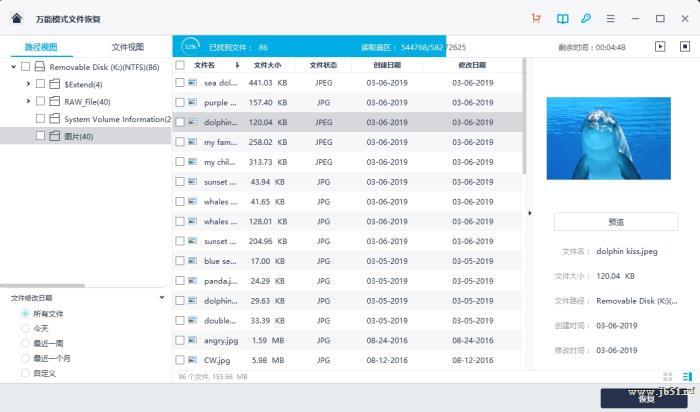Click the file list vertical scrollbar
This screenshot has width=700, height=412.
525,116
